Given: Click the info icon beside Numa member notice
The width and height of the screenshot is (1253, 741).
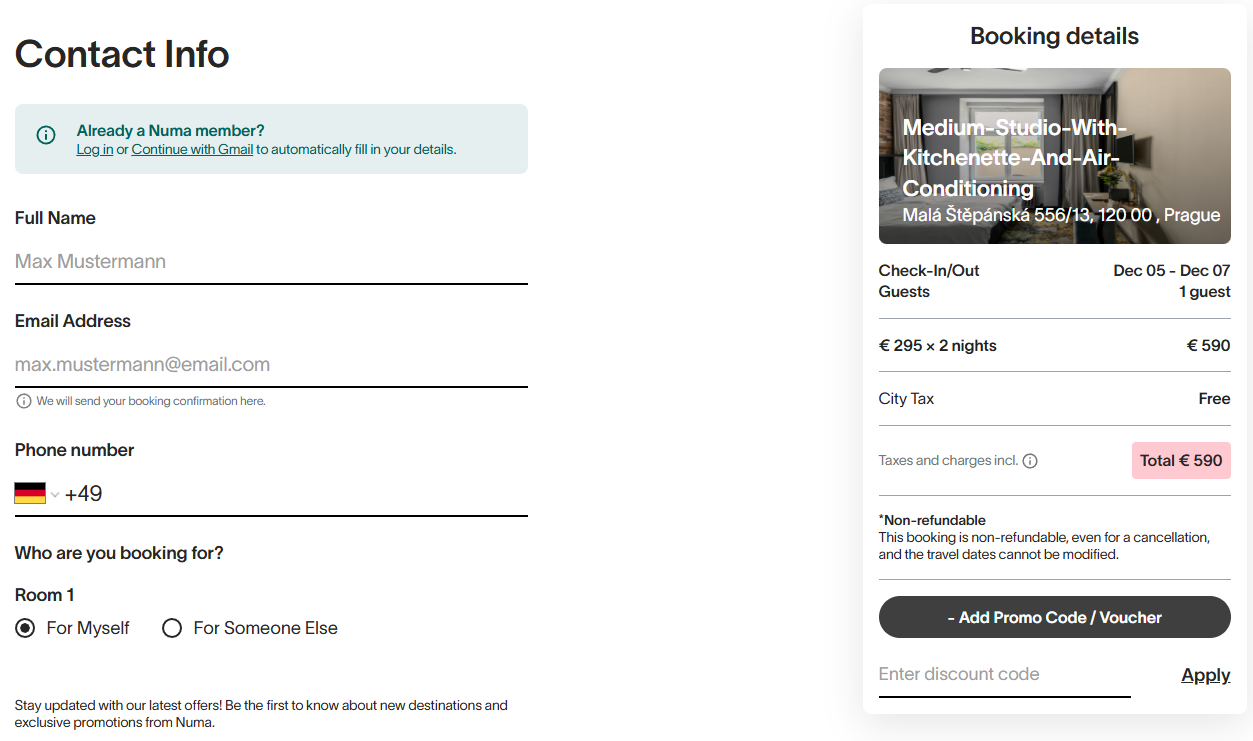Looking at the screenshot, I should [x=46, y=135].
